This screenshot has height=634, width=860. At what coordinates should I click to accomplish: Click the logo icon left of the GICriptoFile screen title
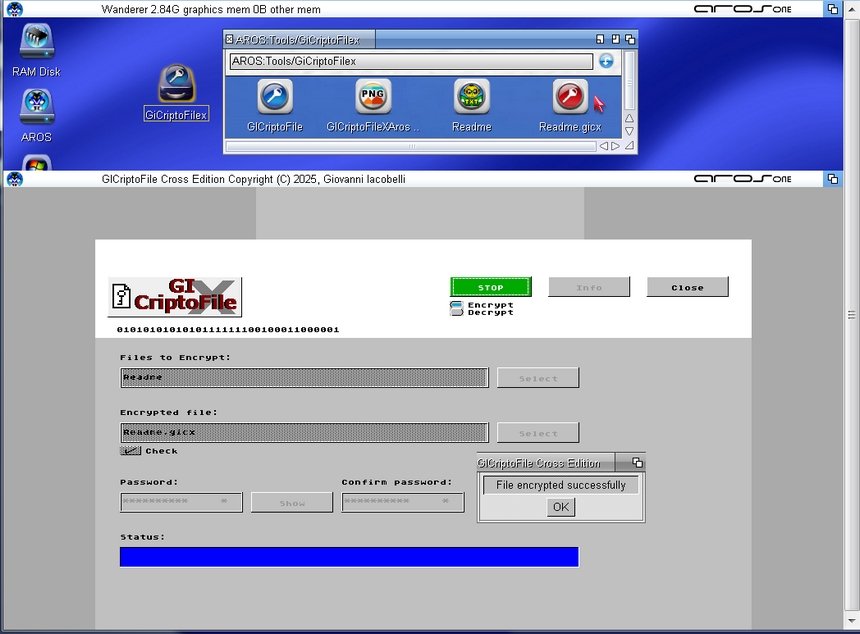pyautogui.click(x=15, y=179)
